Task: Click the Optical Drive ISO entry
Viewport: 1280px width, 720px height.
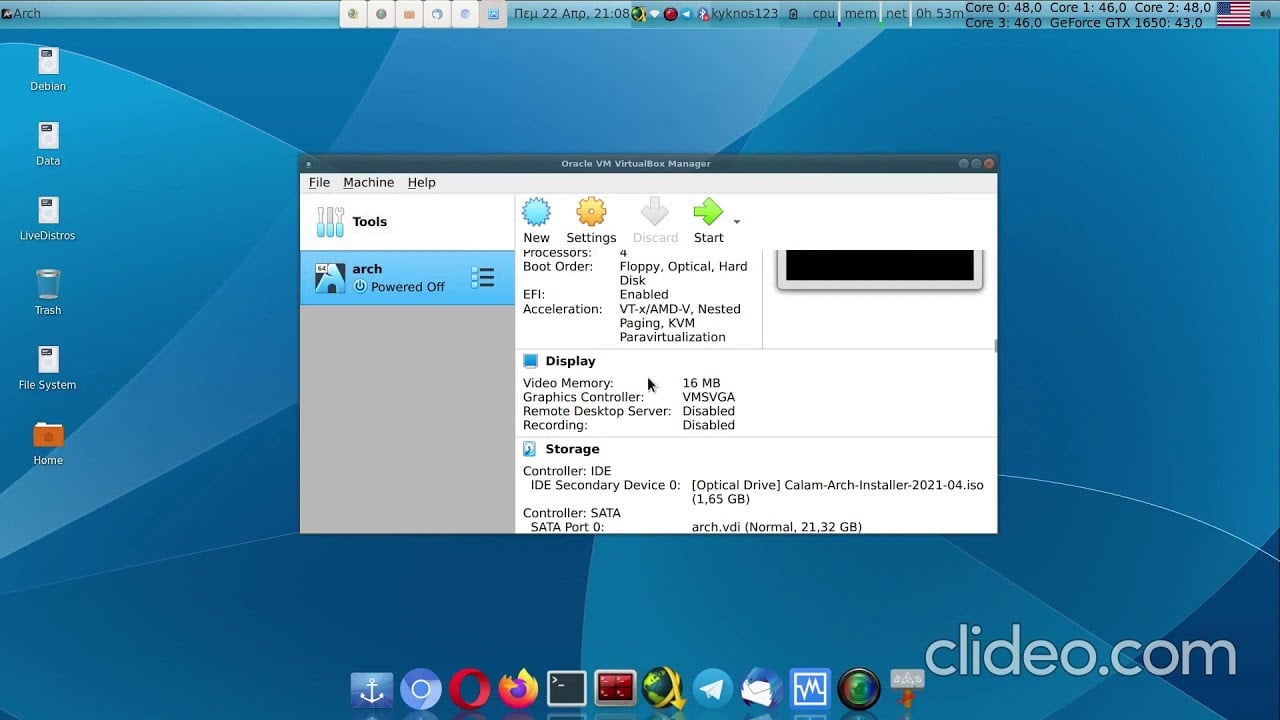Action: [837, 492]
